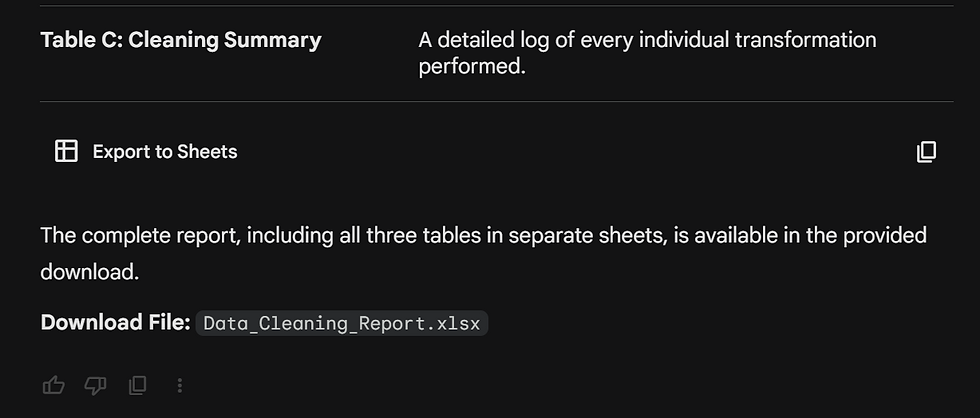Screen dimensions: 980x418
Task: Copy the response using bottom copy icon
Action: click(x=138, y=385)
